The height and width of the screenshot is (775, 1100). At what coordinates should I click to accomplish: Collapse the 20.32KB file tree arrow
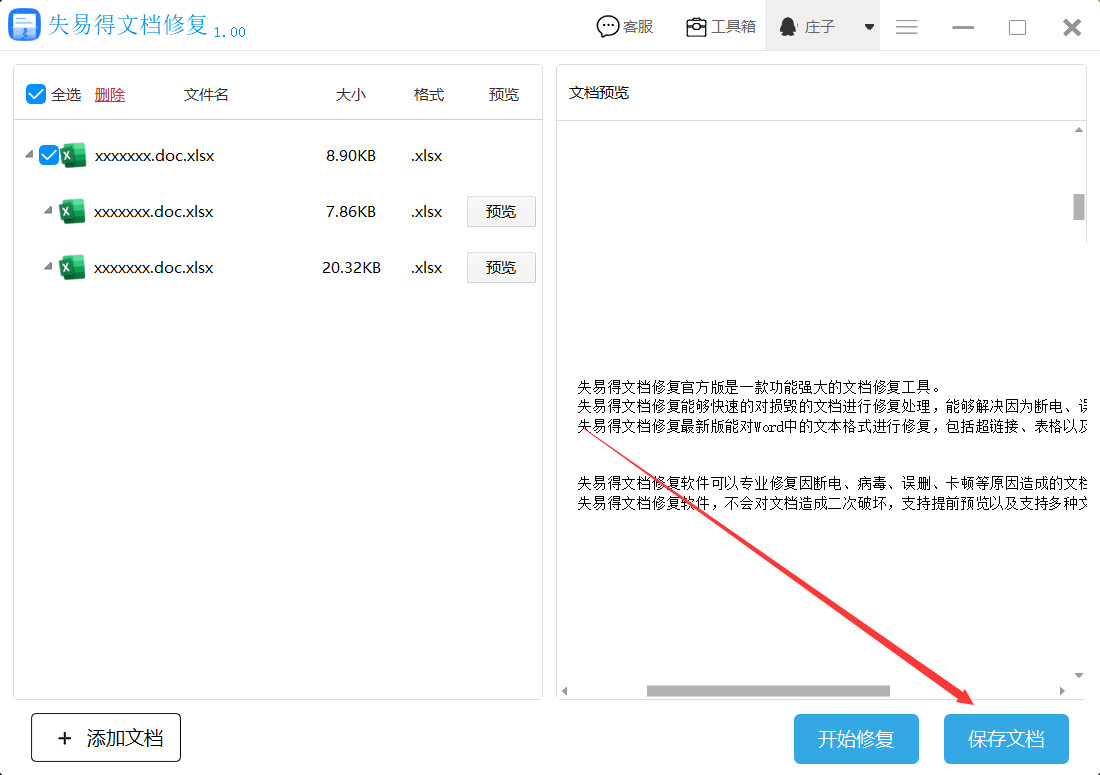pos(48,266)
